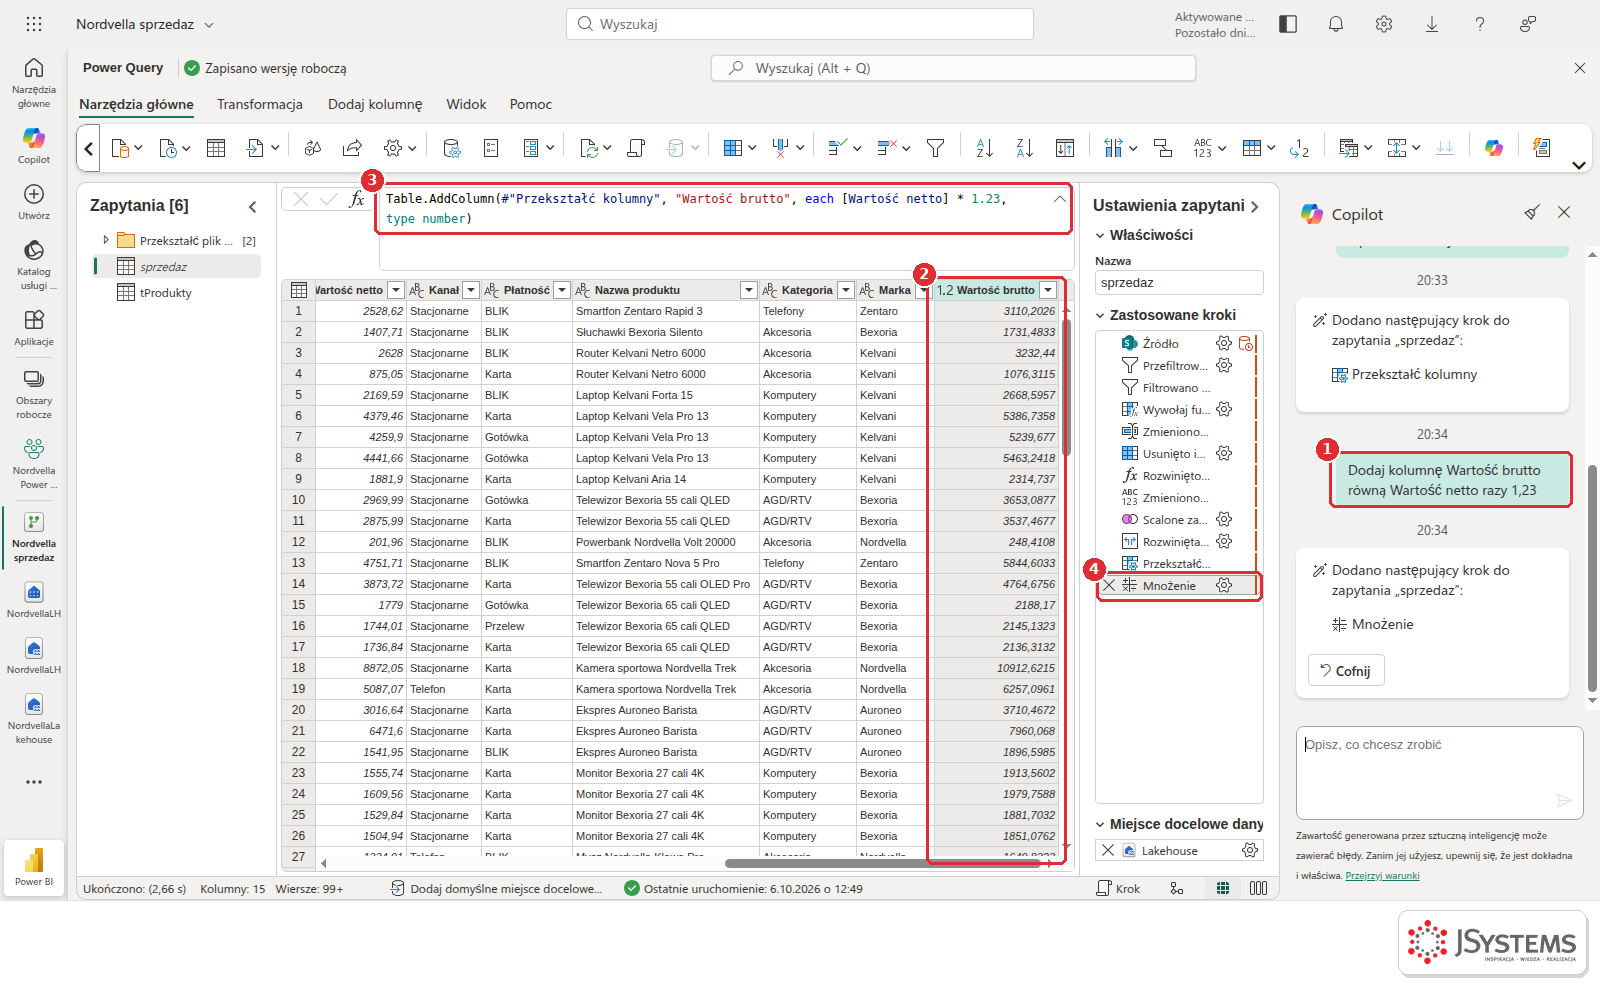1600x984 pixels.
Task: Open the Transformacja tab
Action: tap(260, 104)
